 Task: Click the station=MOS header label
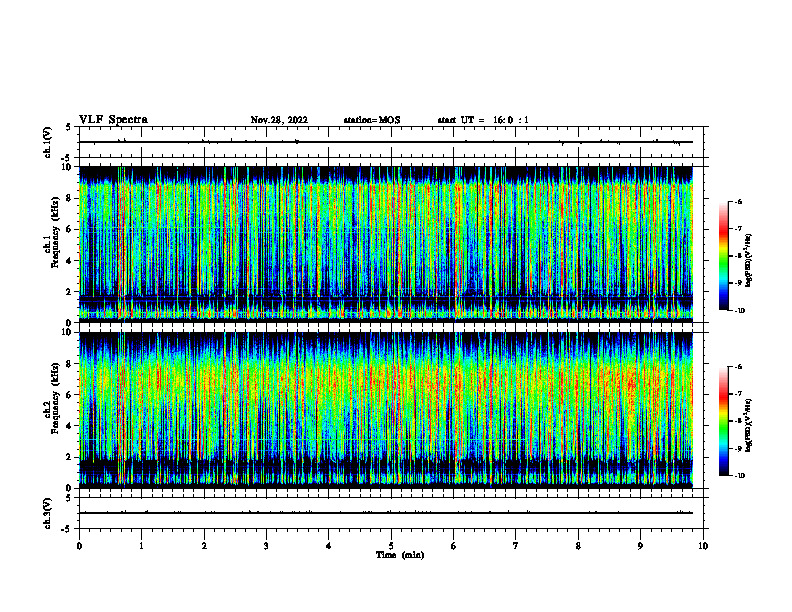tap(372, 120)
